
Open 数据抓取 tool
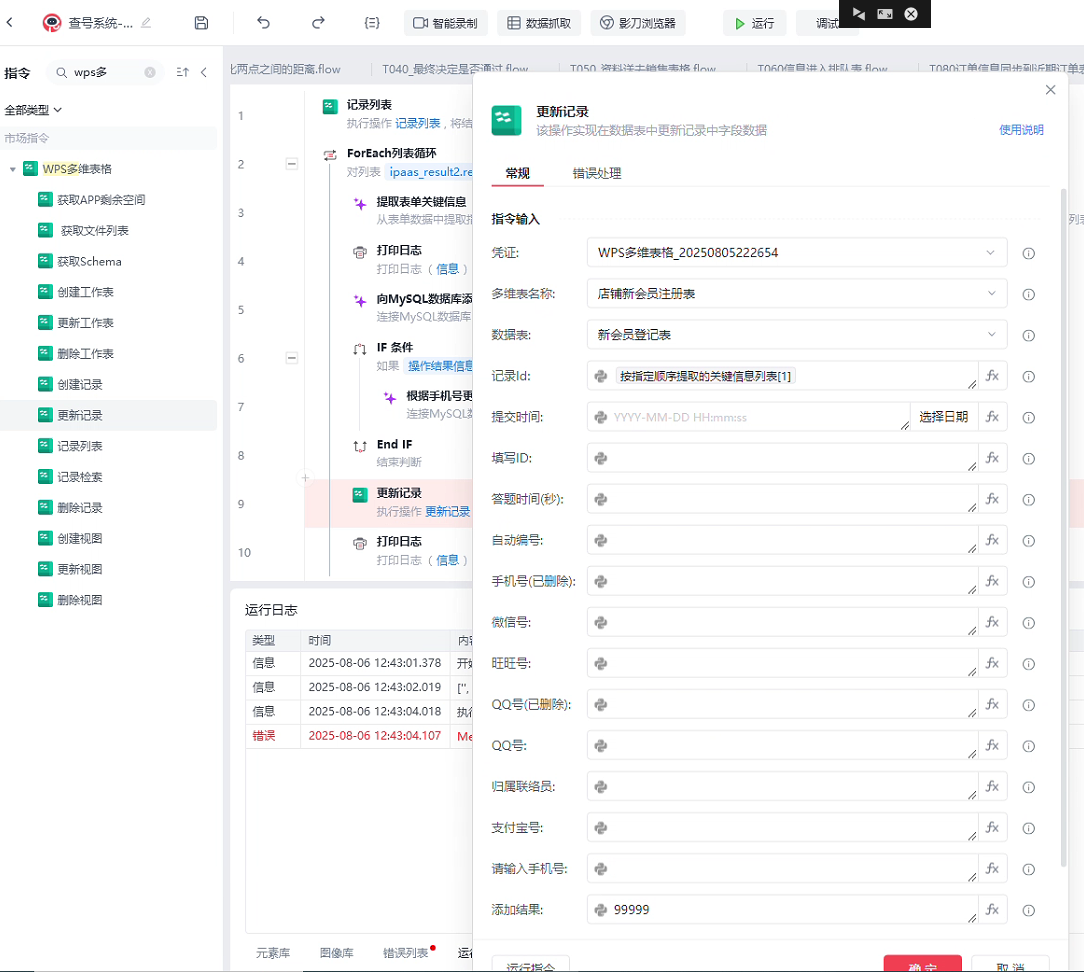(539, 23)
